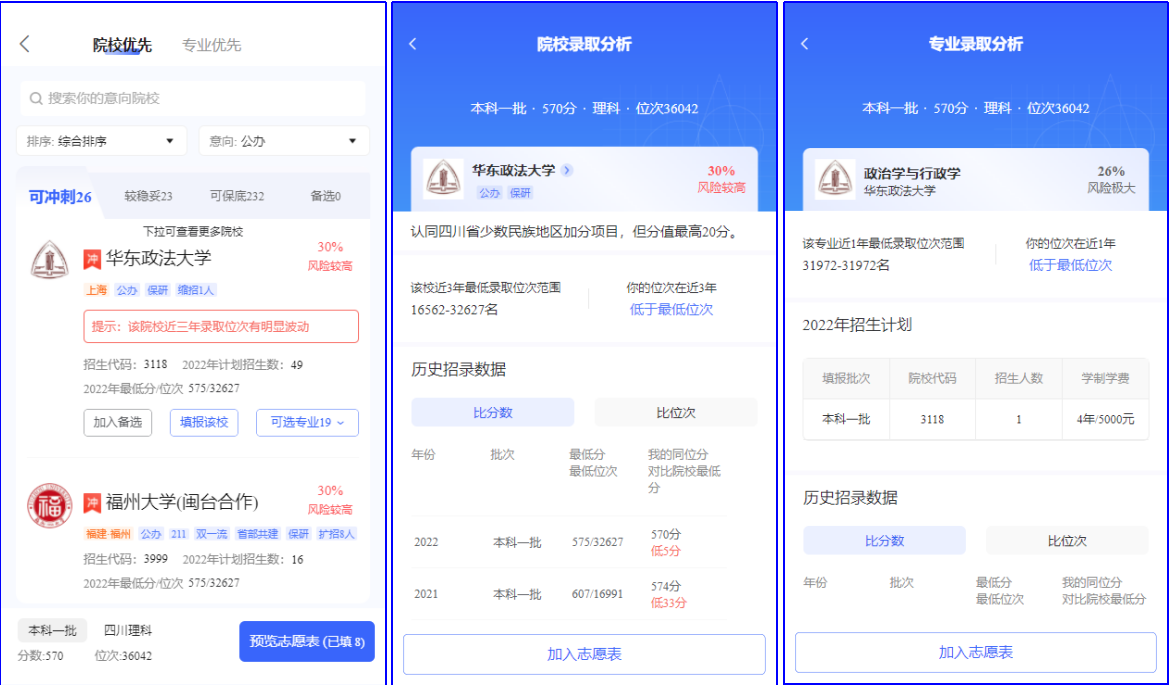The width and height of the screenshot is (1169, 685).
Task: Tap 16562-32627名 rank range
Action: (x=454, y=309)
